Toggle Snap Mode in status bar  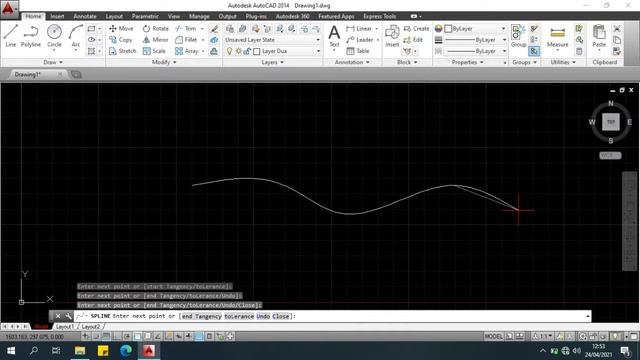96,336
